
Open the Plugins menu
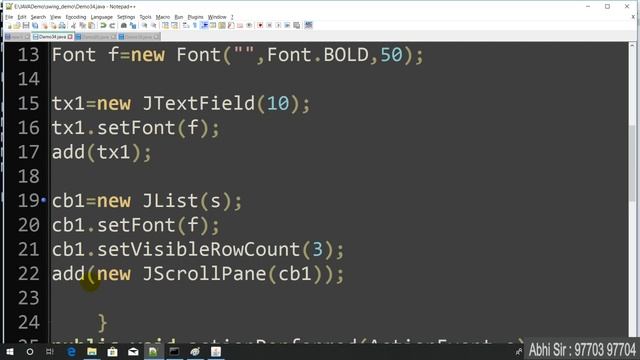tap(196, 17)
